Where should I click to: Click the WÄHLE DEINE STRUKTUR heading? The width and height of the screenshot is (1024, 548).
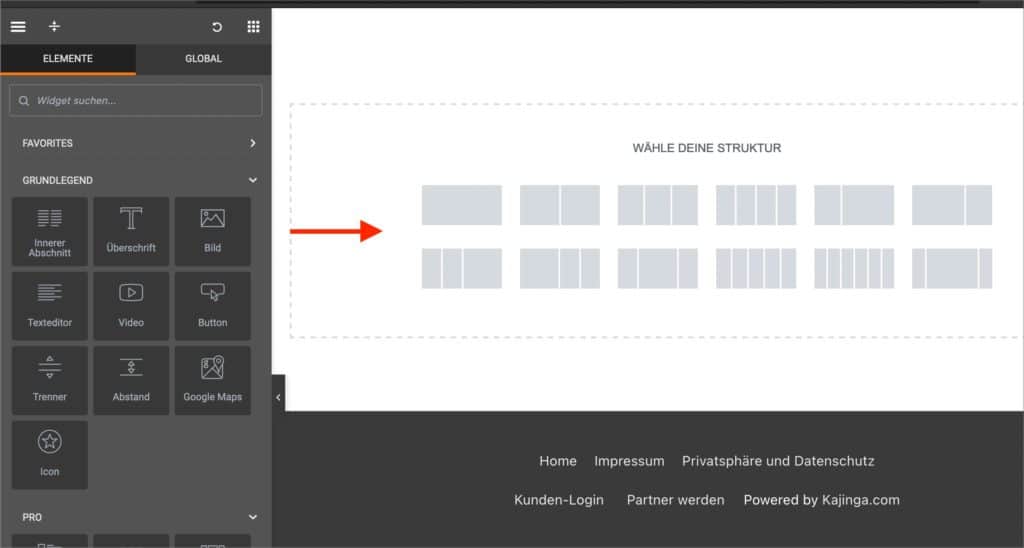707,148
